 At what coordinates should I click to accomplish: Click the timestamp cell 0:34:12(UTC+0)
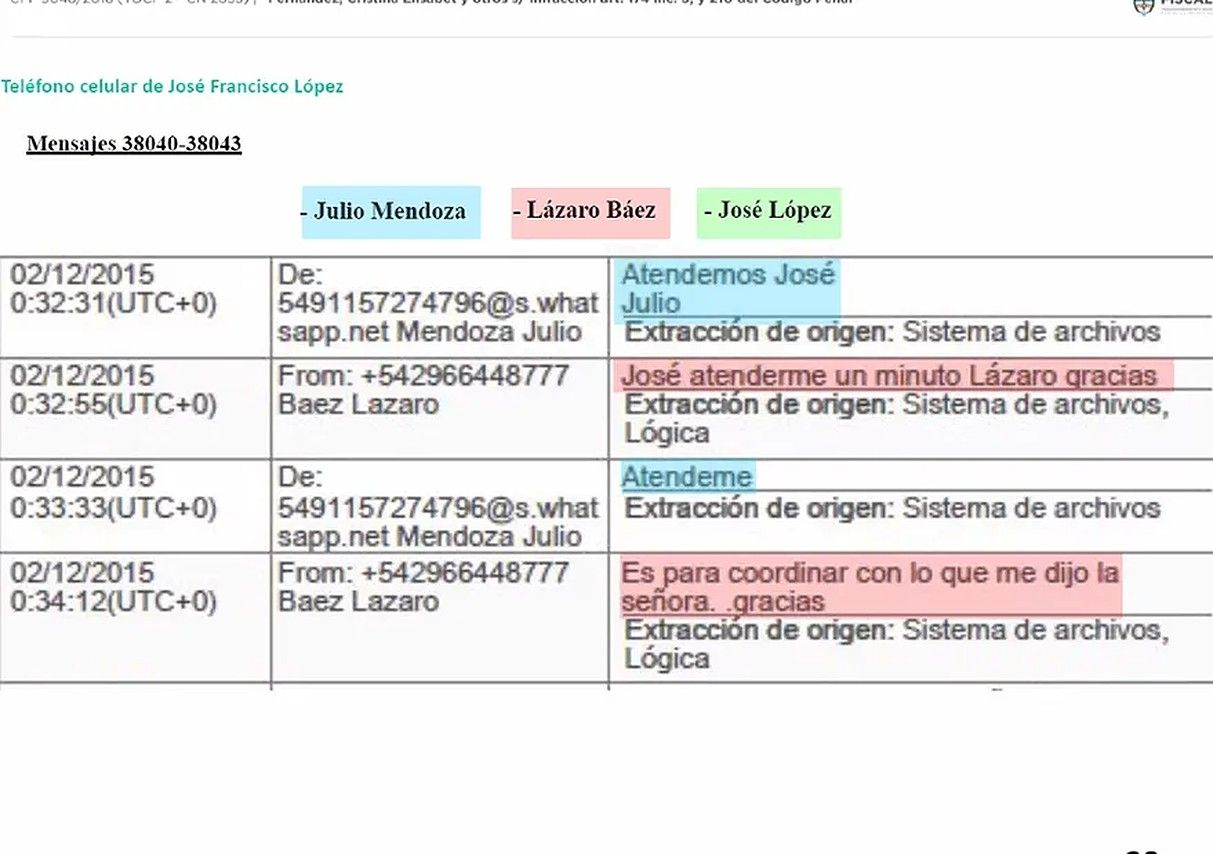point(113,602)
